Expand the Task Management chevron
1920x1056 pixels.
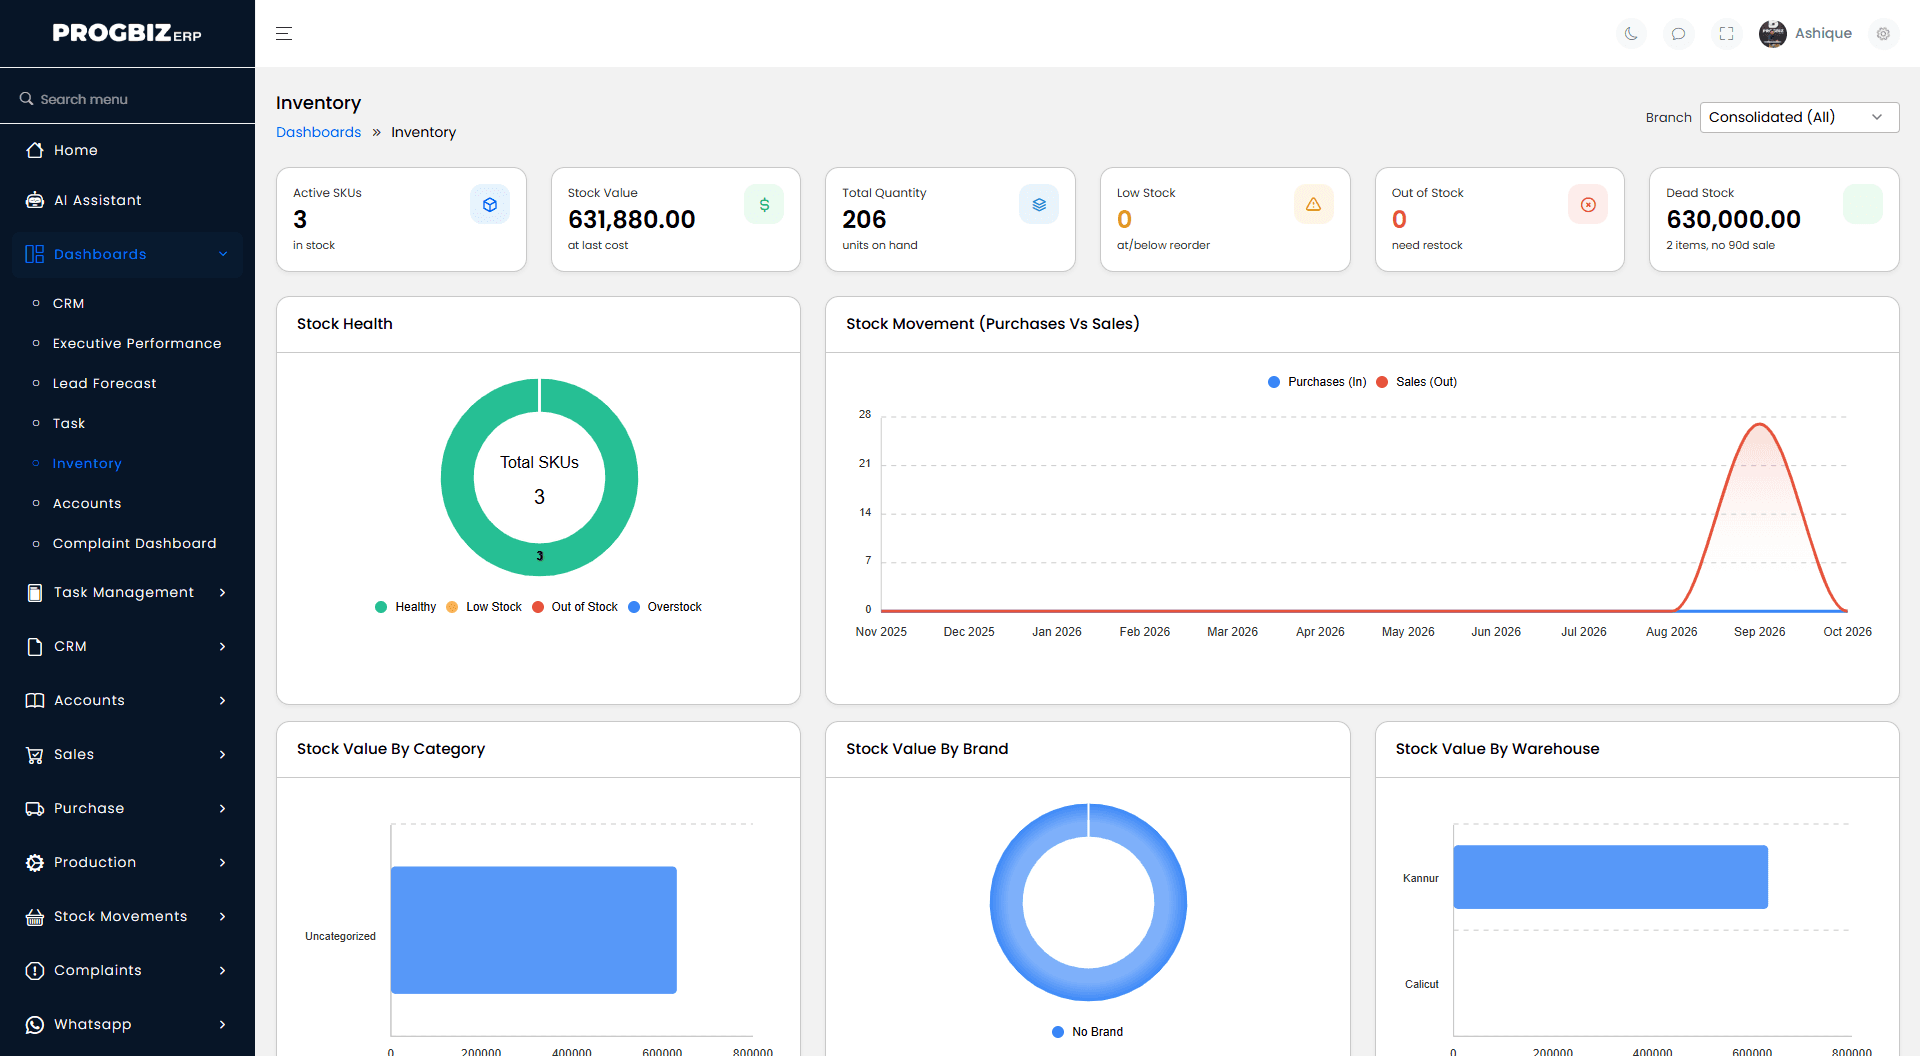tap(222, 592)
